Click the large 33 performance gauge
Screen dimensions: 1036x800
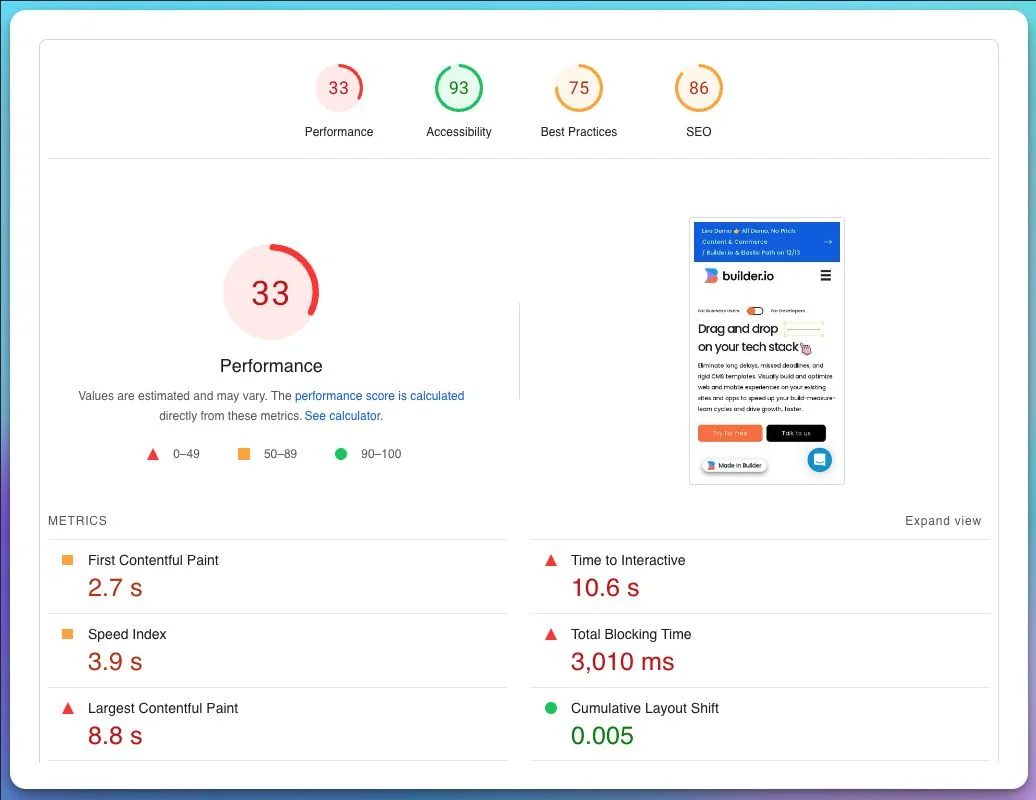[271, 292]
